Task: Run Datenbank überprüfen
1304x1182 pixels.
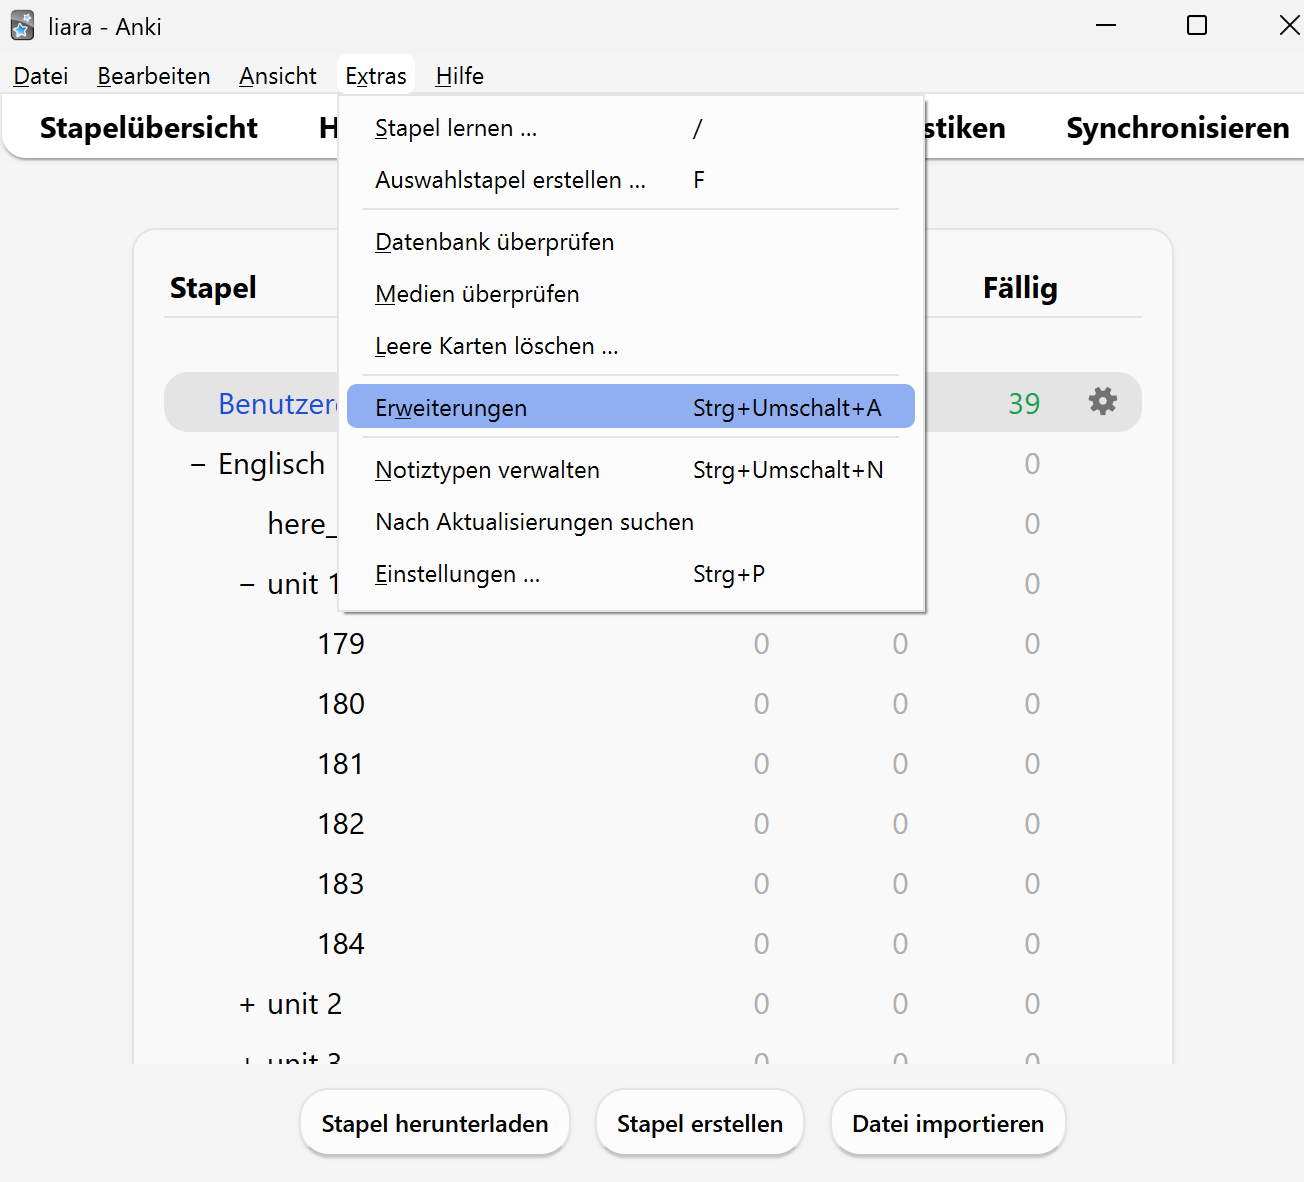Action: [x=631, y=242]
